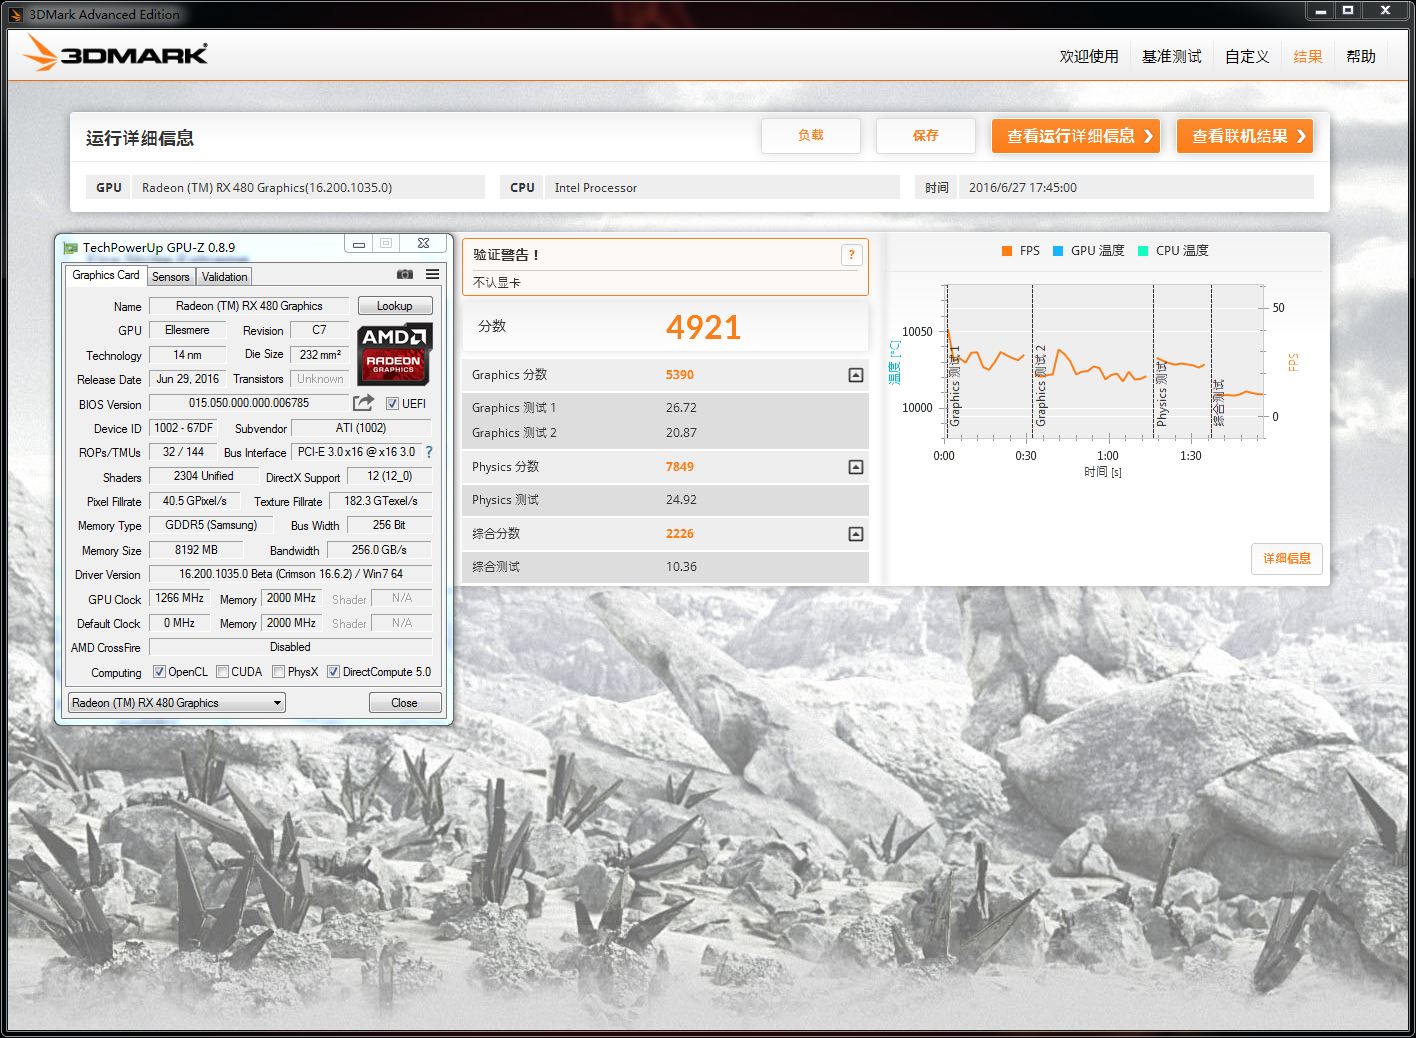Click the Lookup button
Screen dimensions: 1416x1038
pos(394,305)
